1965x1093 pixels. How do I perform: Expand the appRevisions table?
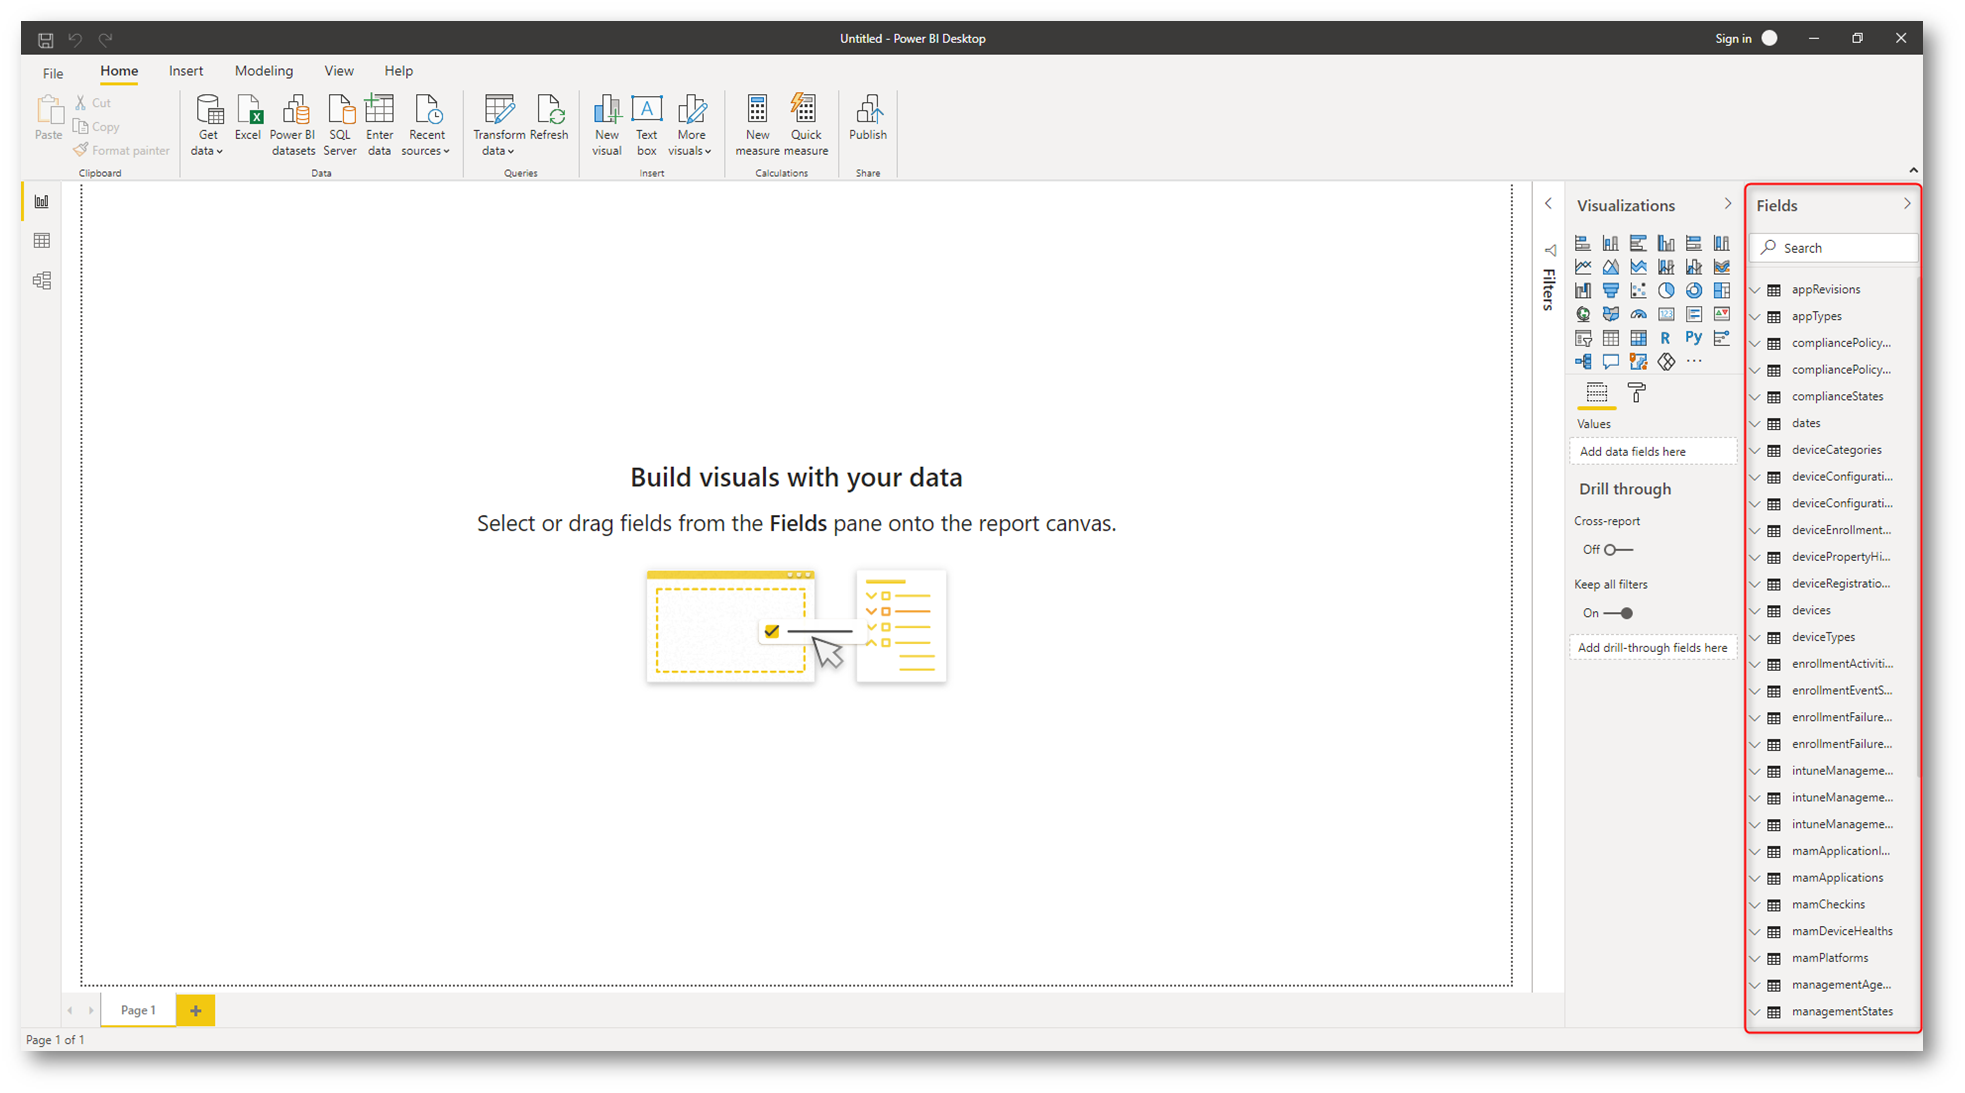tap(1755, 290)
